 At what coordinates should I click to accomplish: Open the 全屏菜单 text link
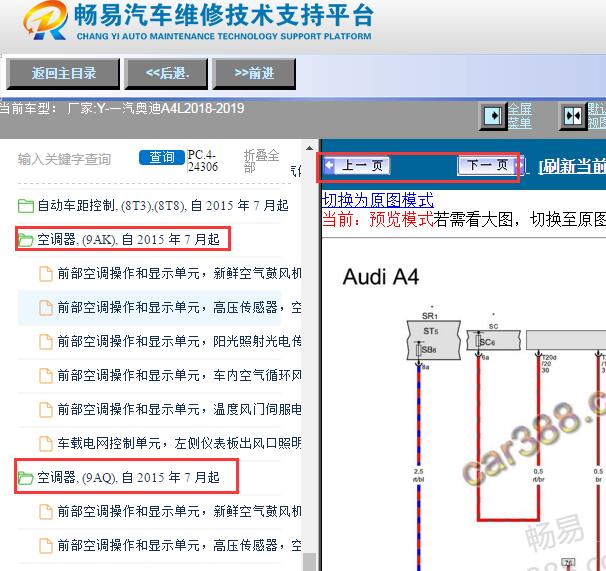click(519, 116)
